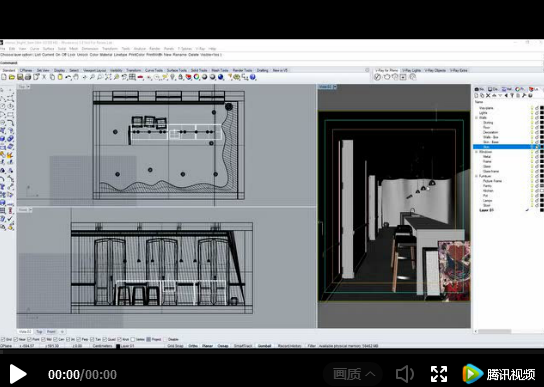Click the Zoom Extents icon
Image resolution: width=544 pixels, height=387 pixels.
coord(108,77)
